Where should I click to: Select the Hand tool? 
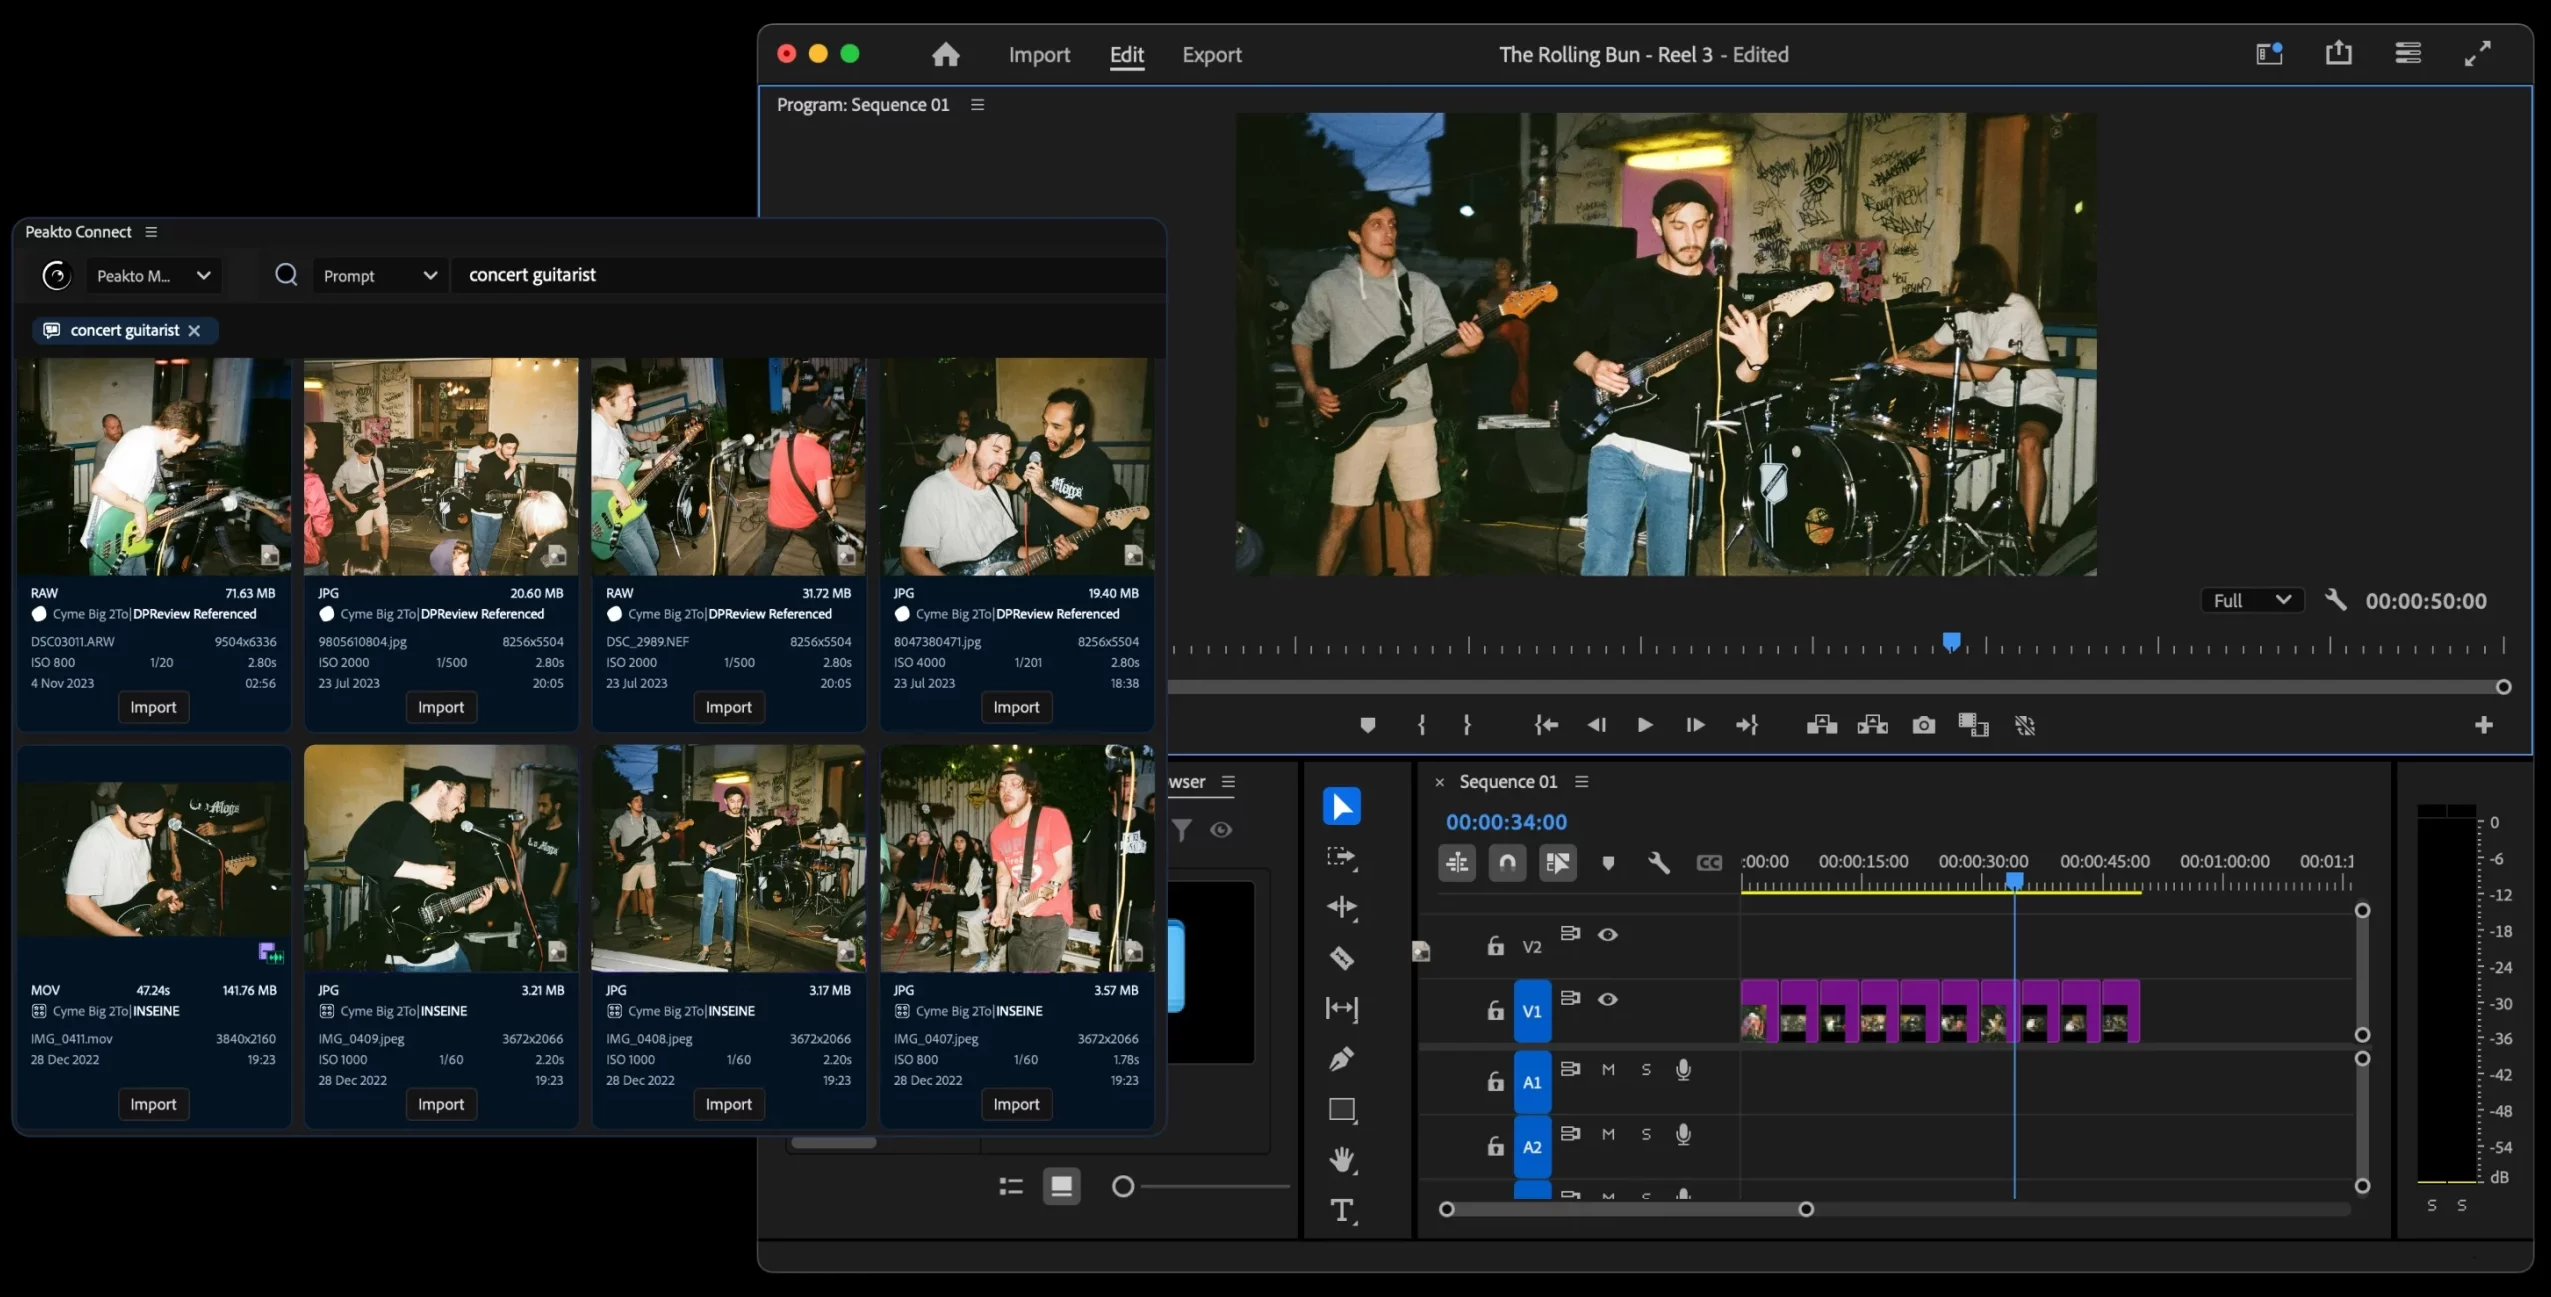point(1341,1160)
